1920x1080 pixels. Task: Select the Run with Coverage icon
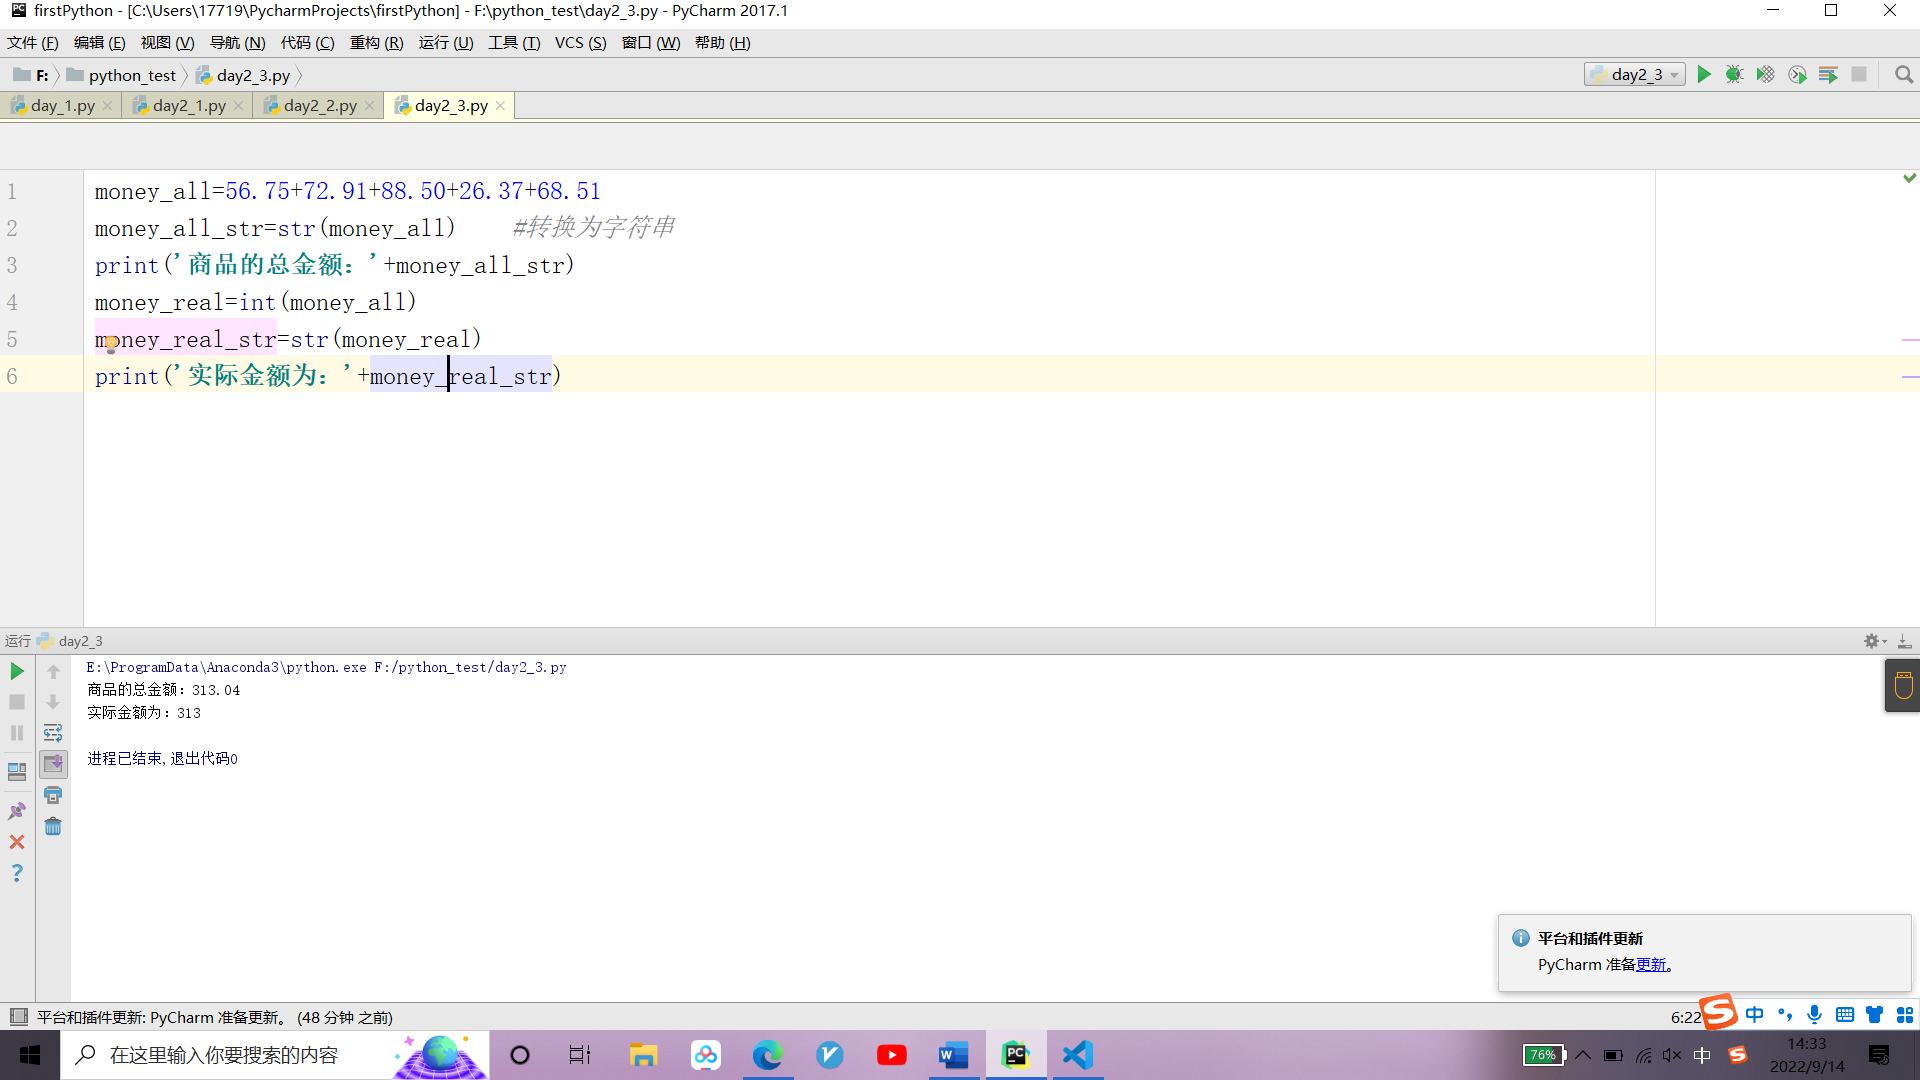pos(1765,74)
